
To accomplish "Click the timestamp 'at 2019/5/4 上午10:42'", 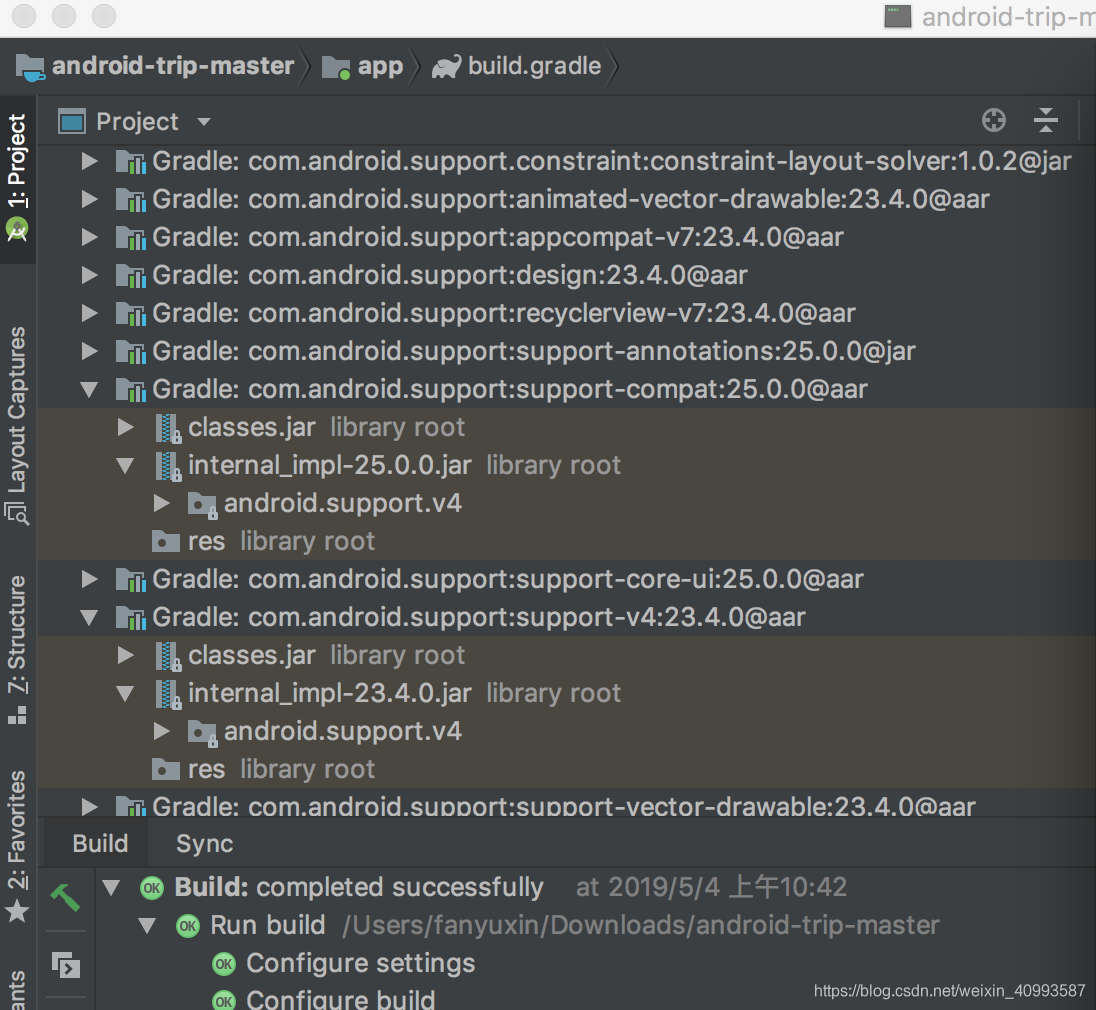I will [x=711, y=887].
